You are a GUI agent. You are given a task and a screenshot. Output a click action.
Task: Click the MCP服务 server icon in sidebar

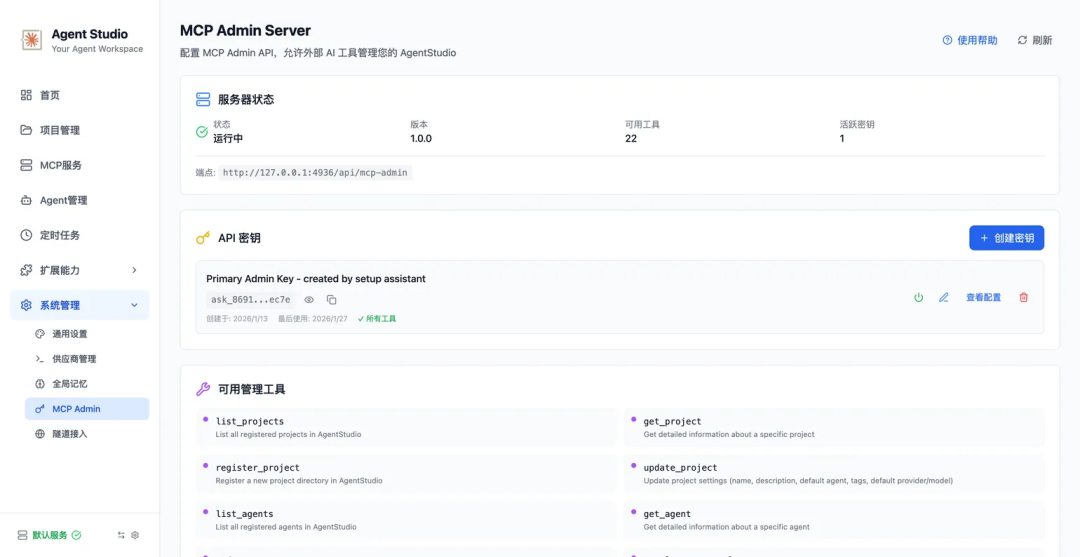click(26, 165)
